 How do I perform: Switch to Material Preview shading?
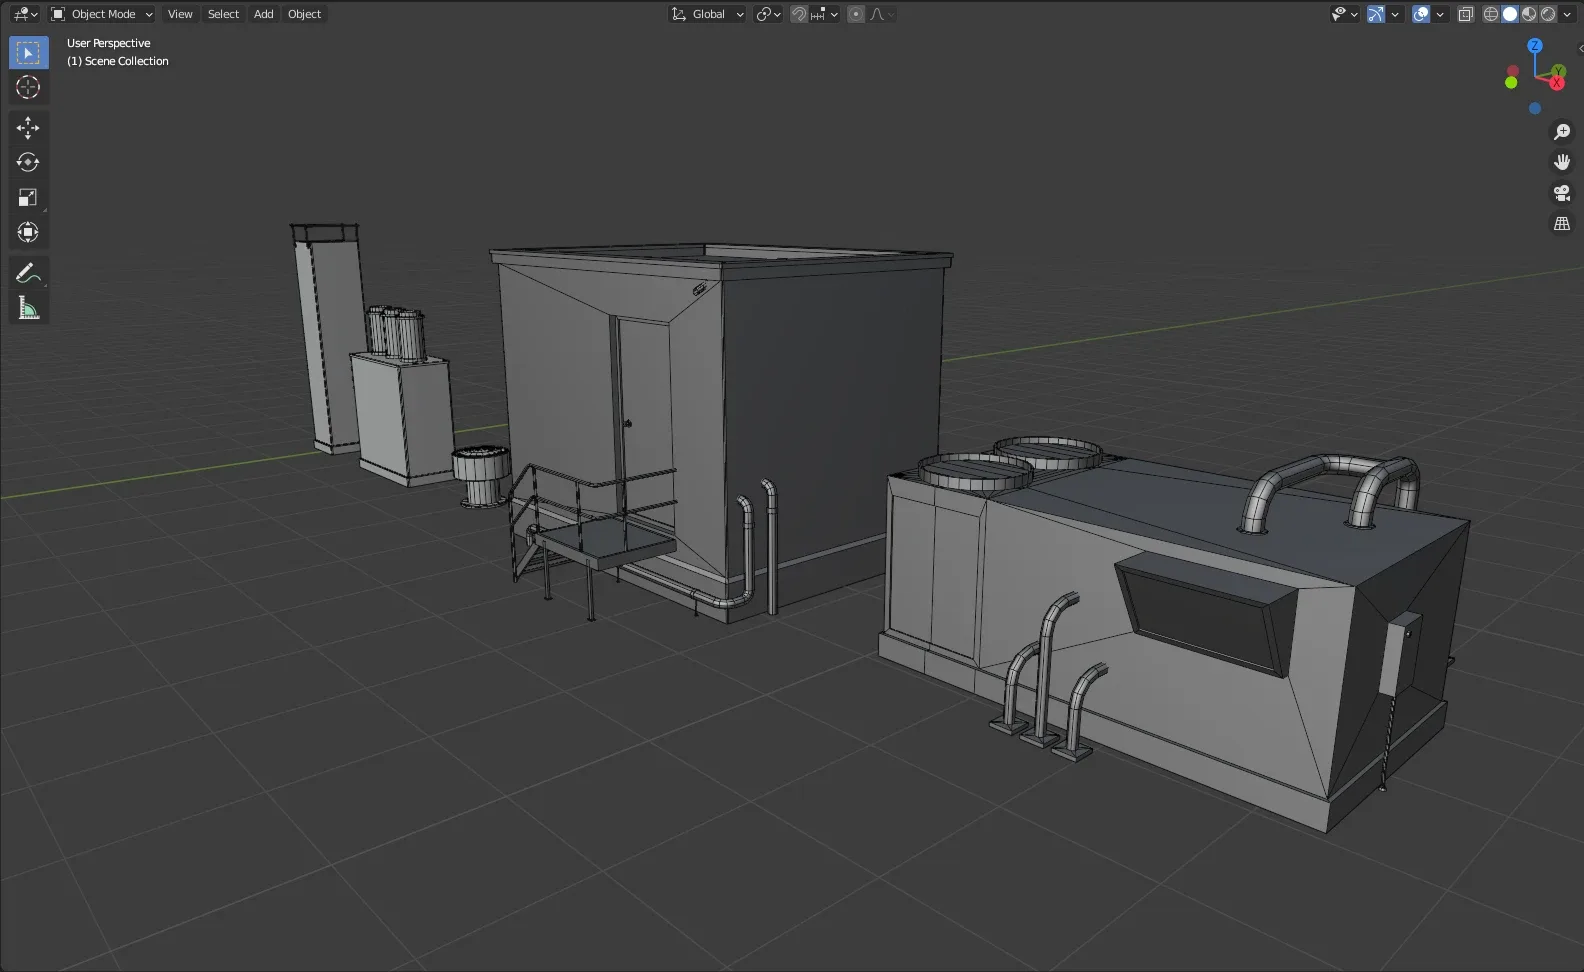1529,14
